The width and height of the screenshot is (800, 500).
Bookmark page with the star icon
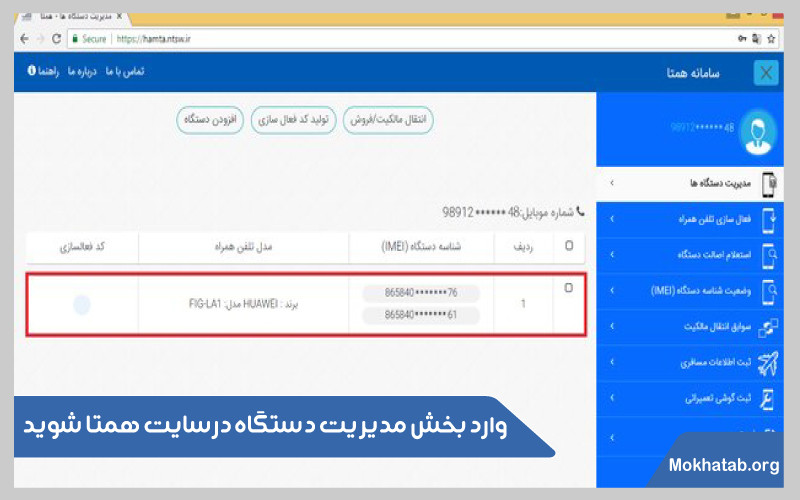tap(771, 39)
